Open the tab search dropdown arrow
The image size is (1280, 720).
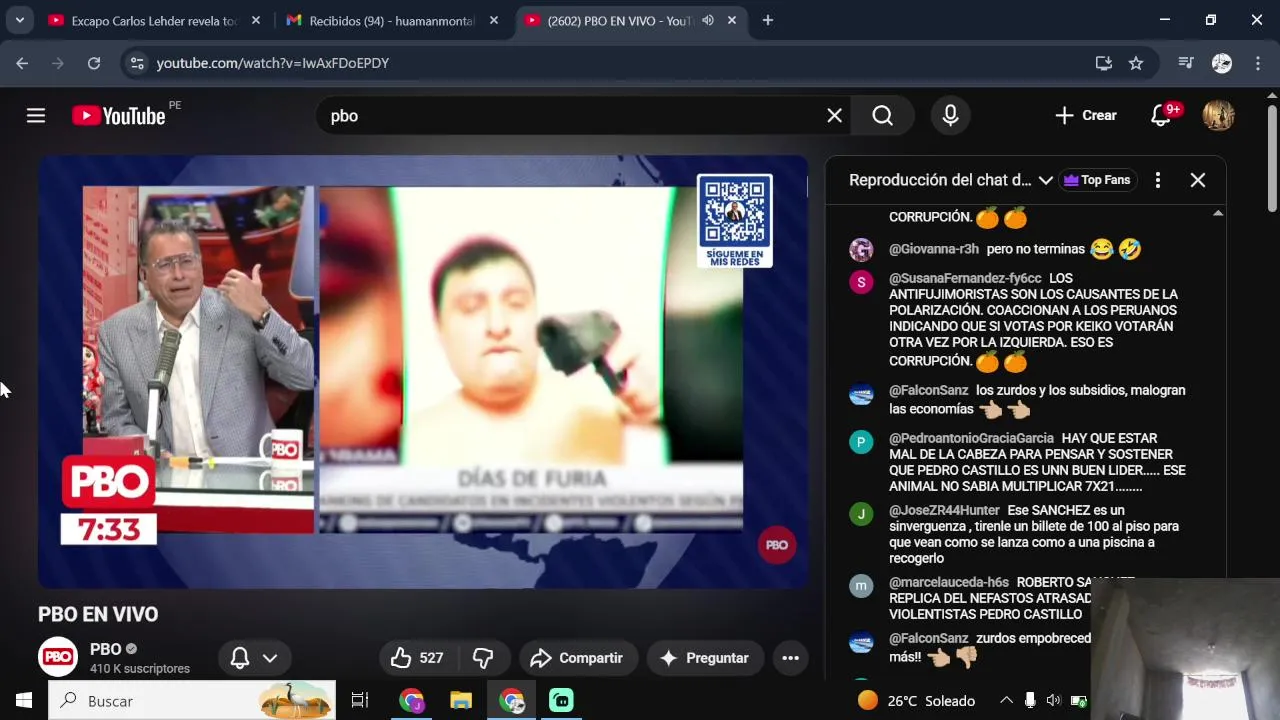19,20
